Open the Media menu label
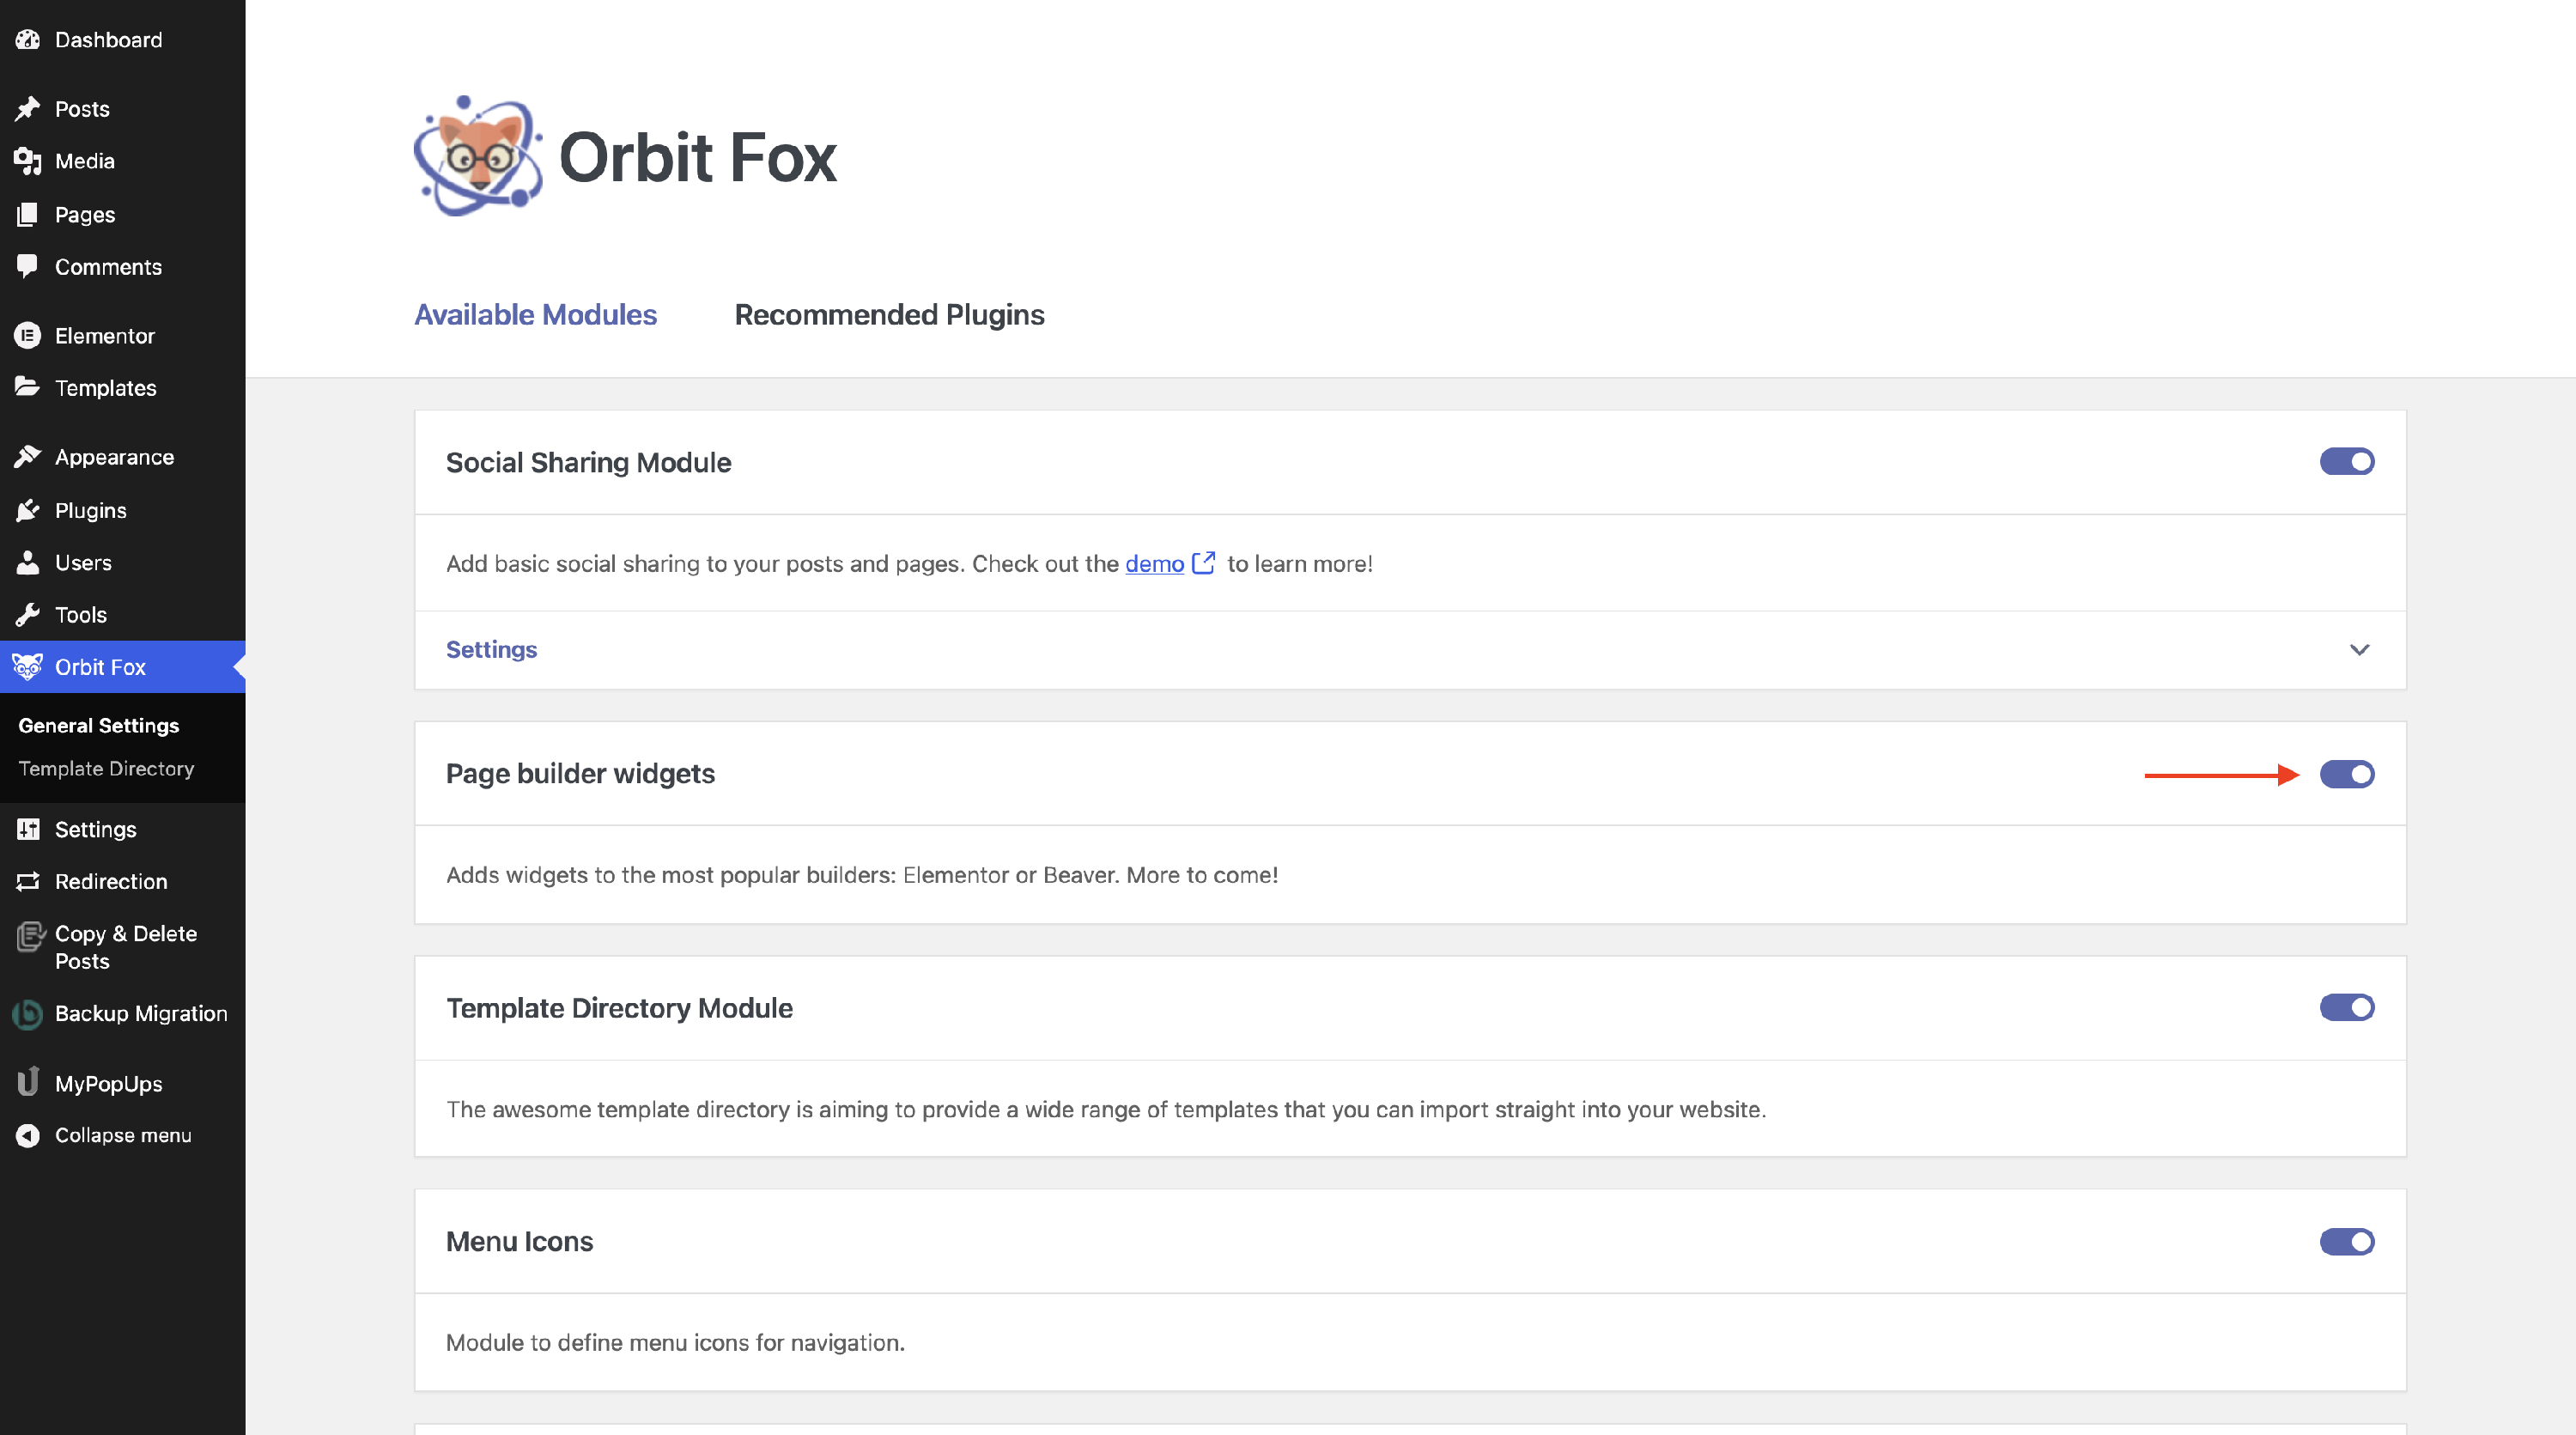Screen dimensions: 2576x1435 85,161
